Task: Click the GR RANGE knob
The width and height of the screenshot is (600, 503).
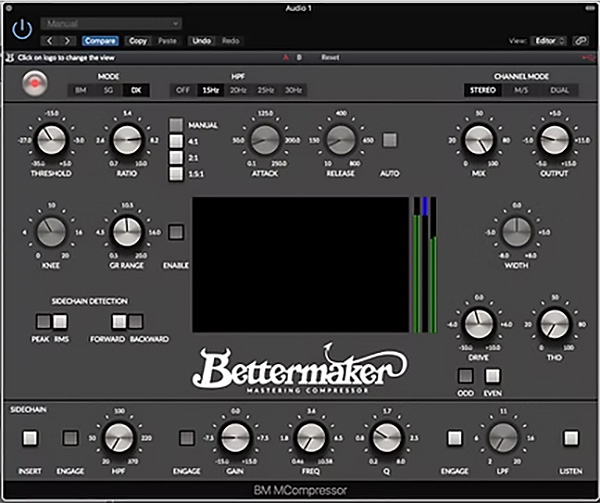Action: click(127, 232)
